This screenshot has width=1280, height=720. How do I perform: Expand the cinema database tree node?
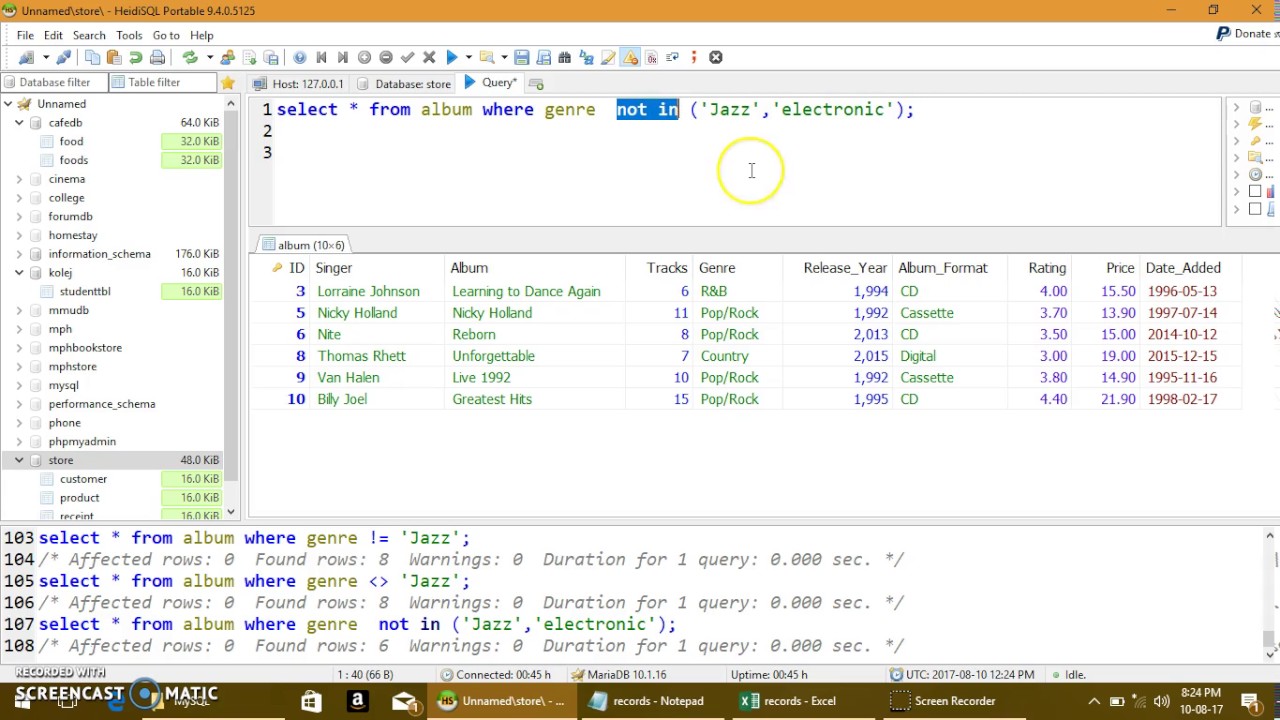click(19, 179)
